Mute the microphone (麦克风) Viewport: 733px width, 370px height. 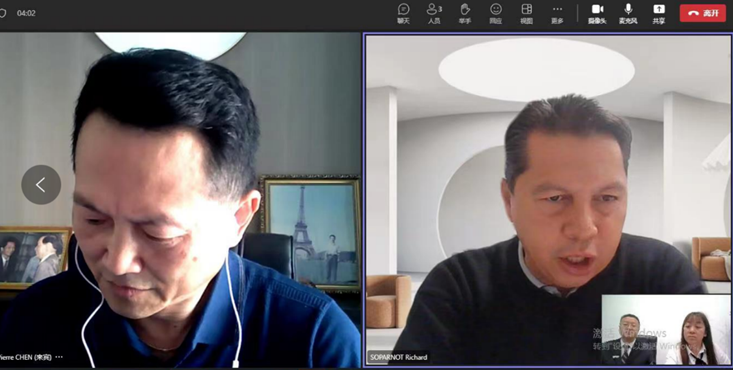[x=628, y=14]
